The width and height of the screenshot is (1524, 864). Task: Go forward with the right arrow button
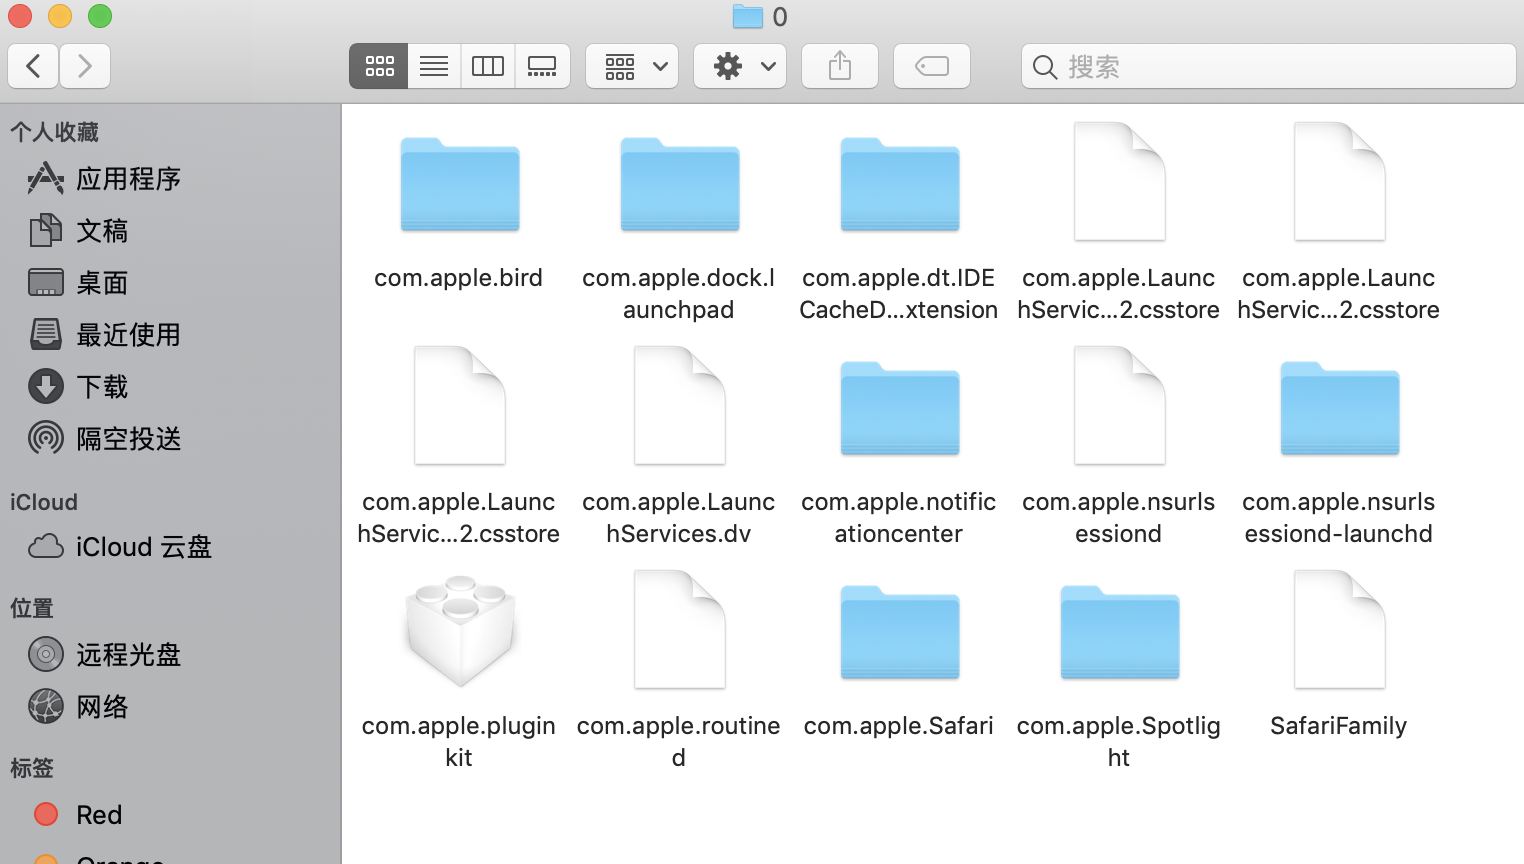85,66
